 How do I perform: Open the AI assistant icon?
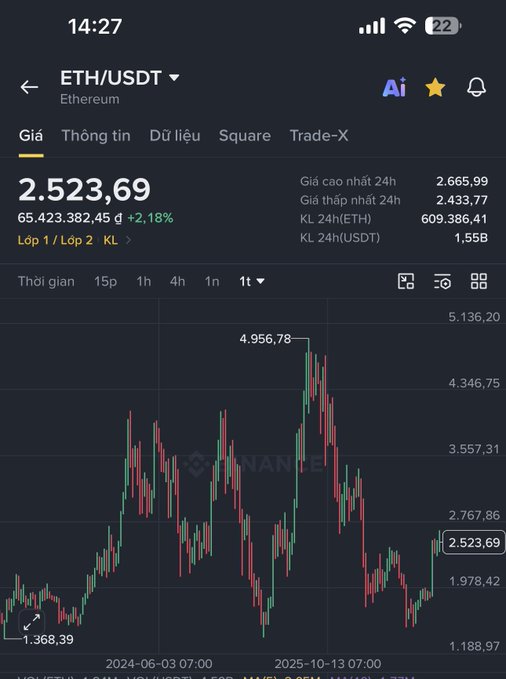tap(395, 87)
